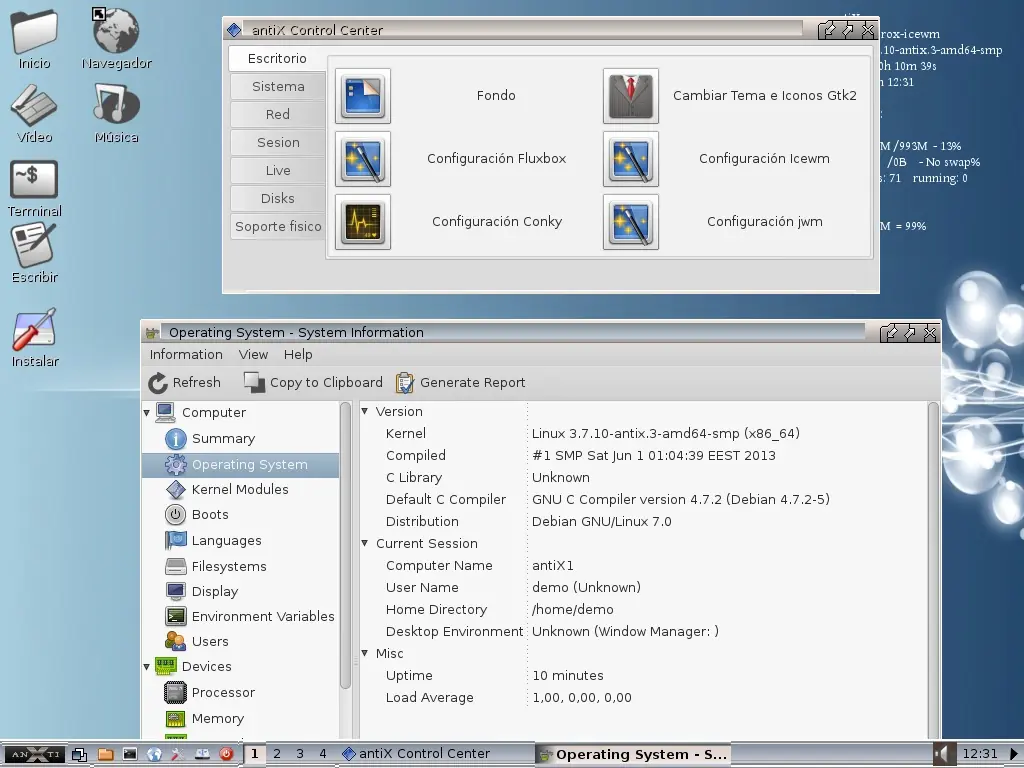The image size is (1024, 768).
Task: Select Processor under Devices
Action: 223,692
